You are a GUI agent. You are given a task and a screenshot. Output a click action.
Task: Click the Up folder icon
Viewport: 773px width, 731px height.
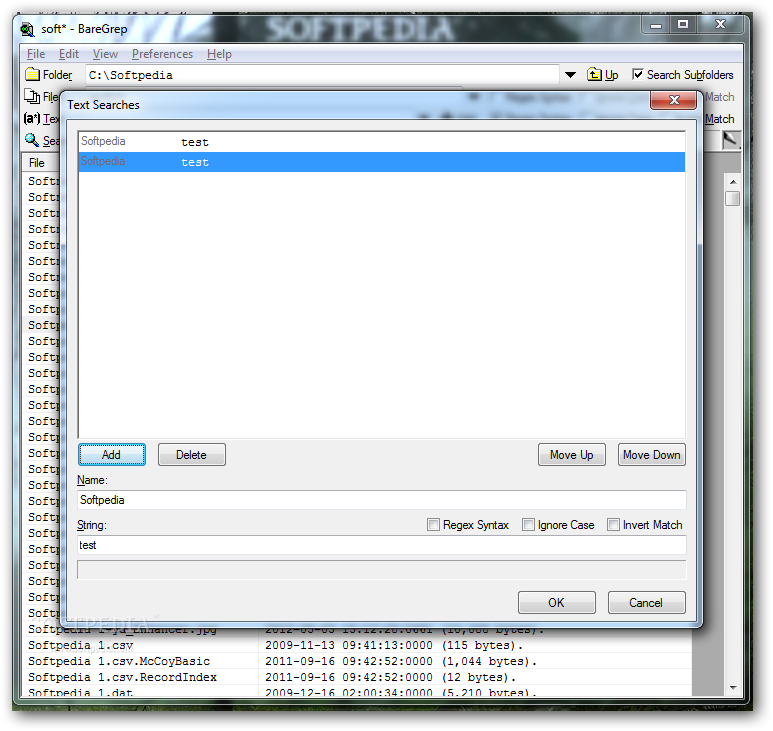594,74
